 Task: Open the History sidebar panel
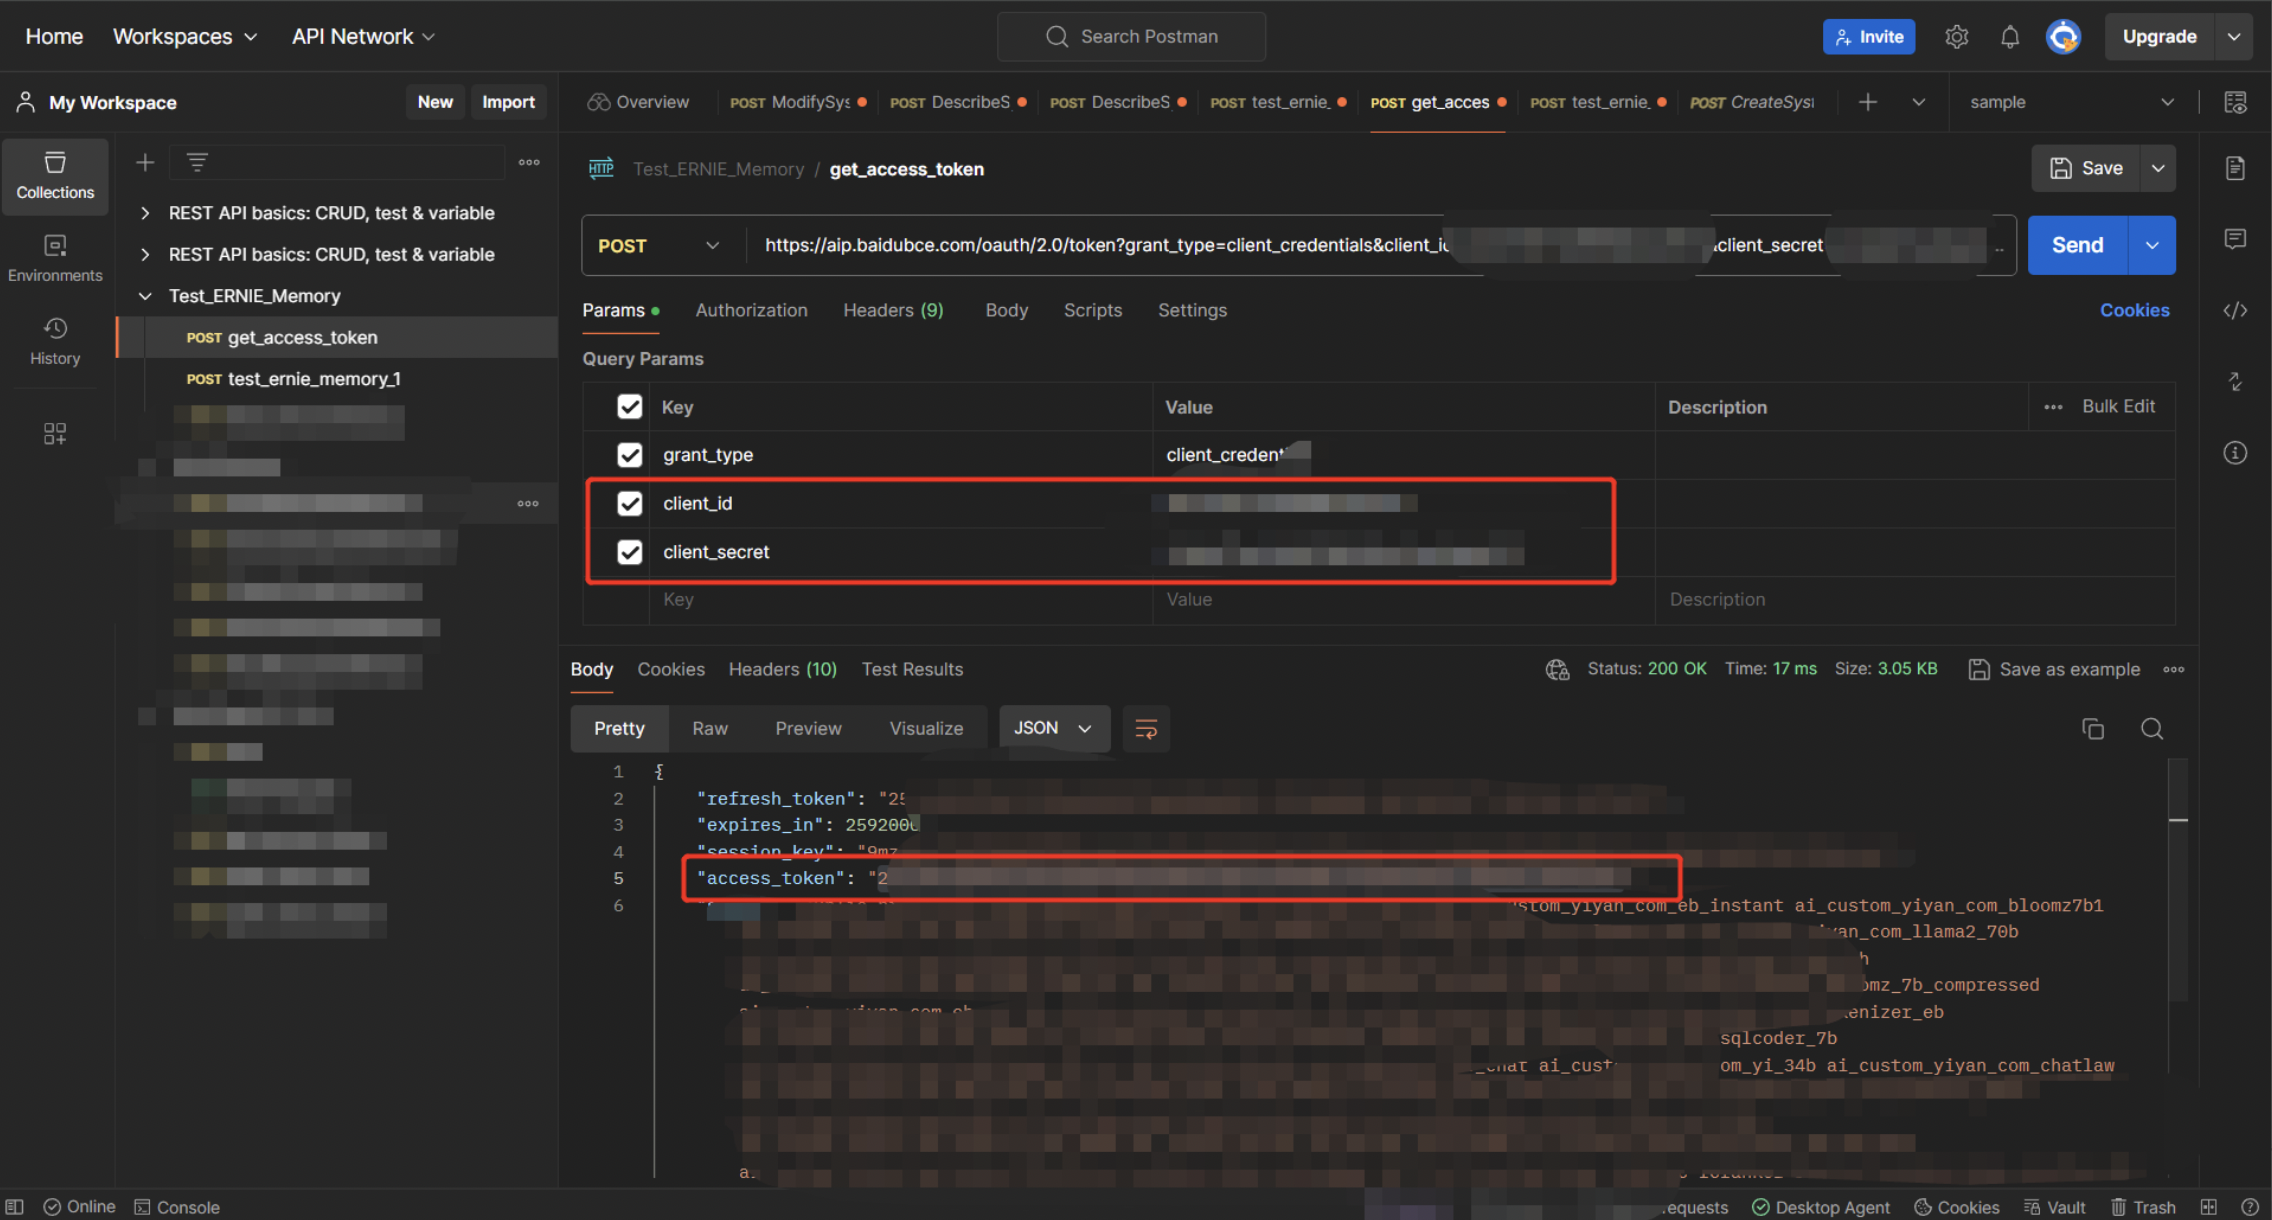click(55, 342)
